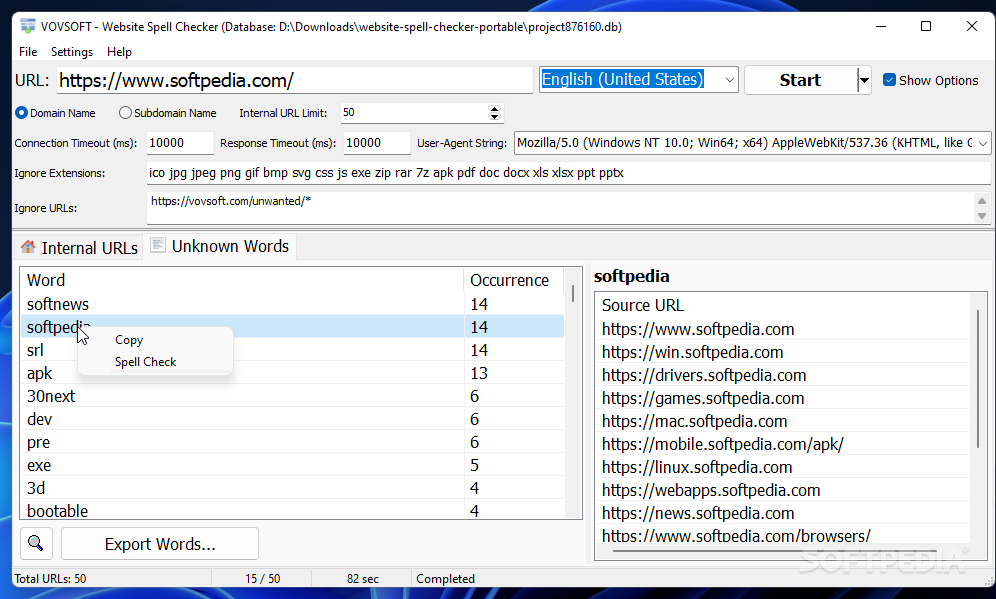996x599 pixels.
Task: Click source URL https://www.softpedia.com first row
Action: (698, 329)
